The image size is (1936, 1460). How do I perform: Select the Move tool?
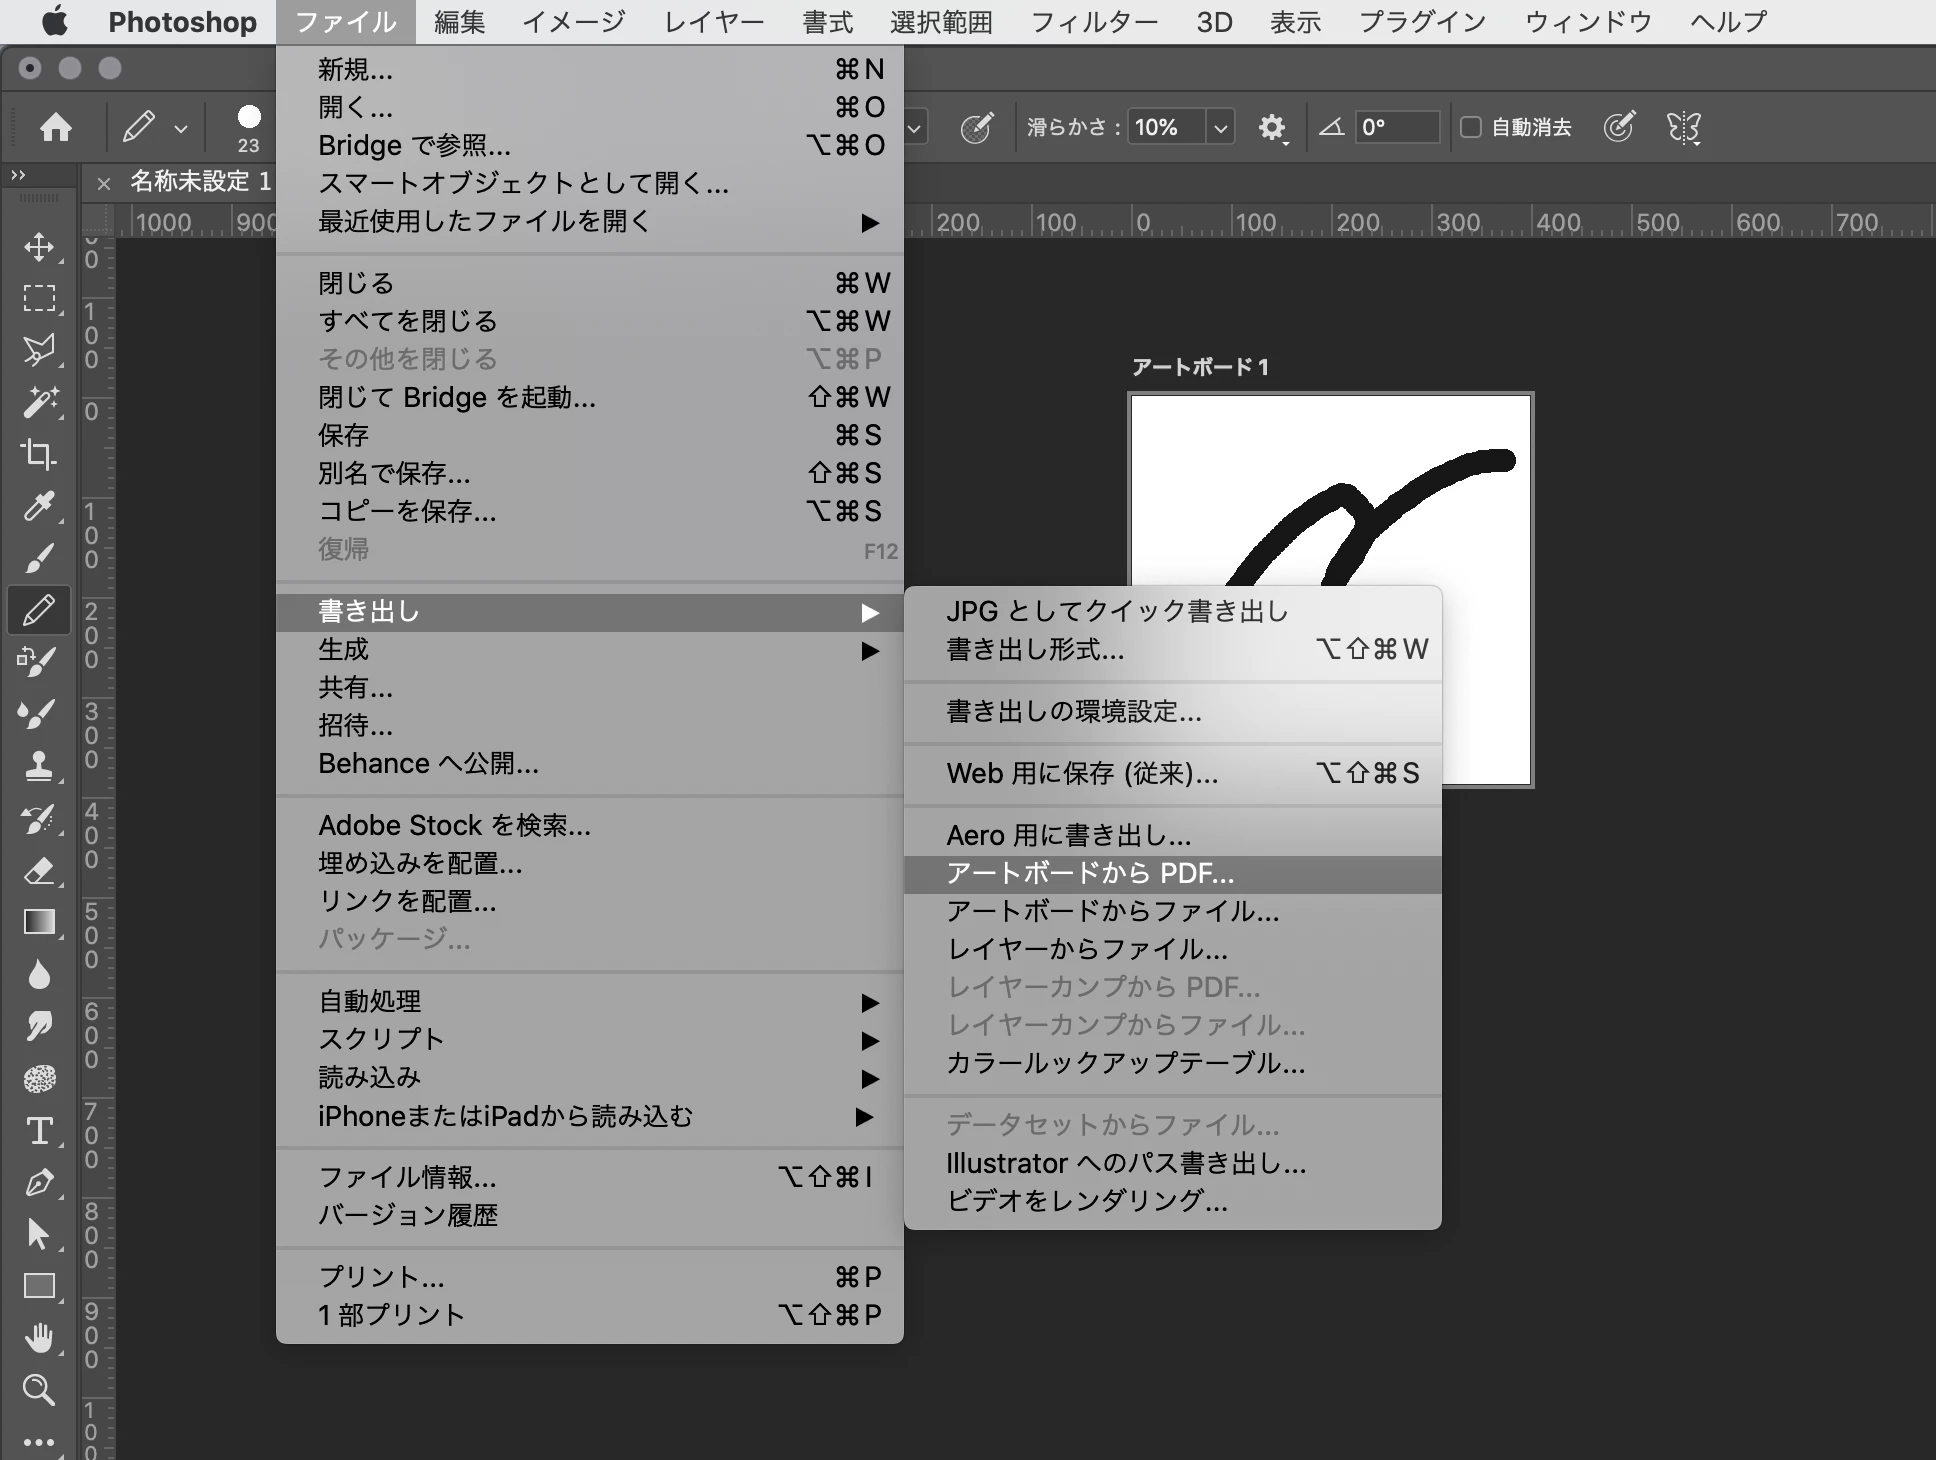point(38,247)
